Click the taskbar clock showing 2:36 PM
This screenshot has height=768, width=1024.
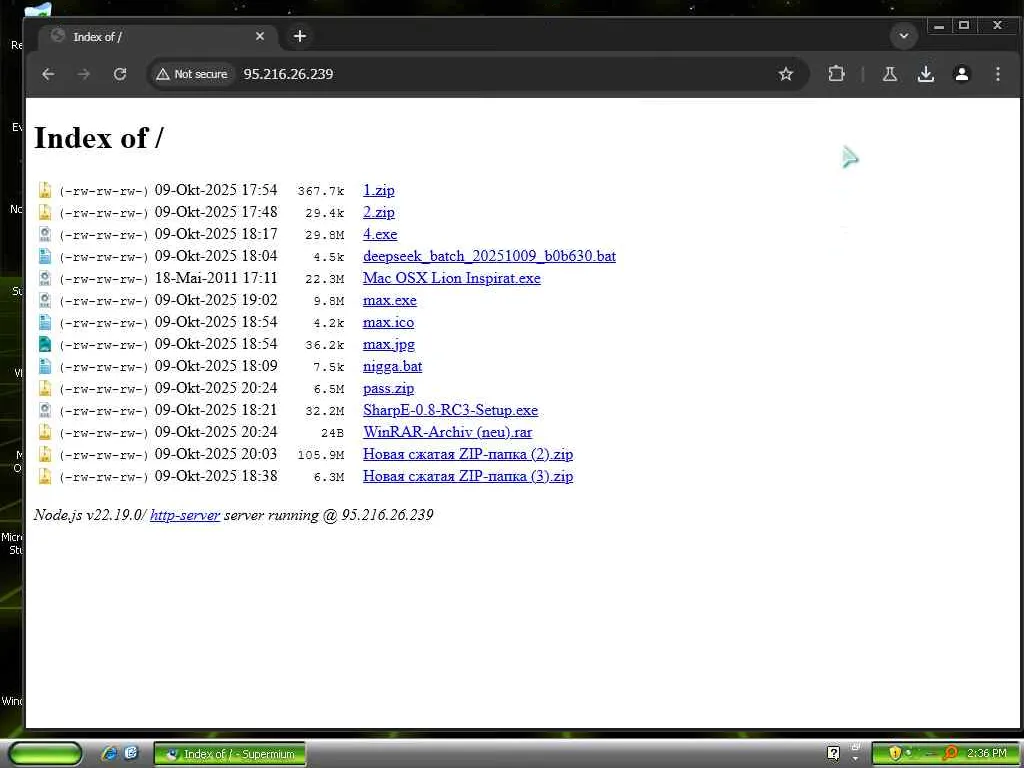[987, 753]
